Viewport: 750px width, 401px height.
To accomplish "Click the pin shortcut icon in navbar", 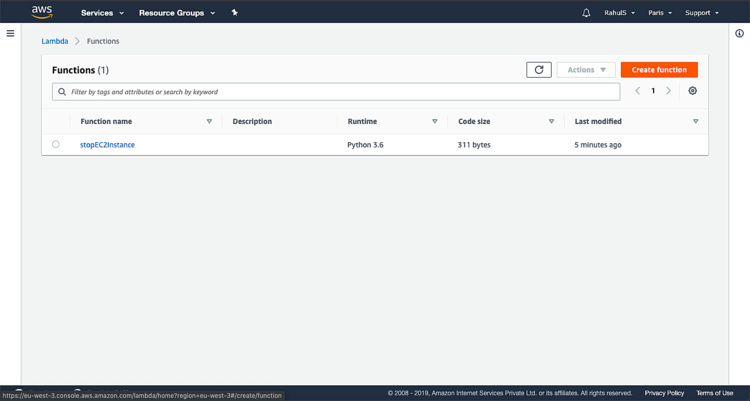I will [x=234, y=13].
